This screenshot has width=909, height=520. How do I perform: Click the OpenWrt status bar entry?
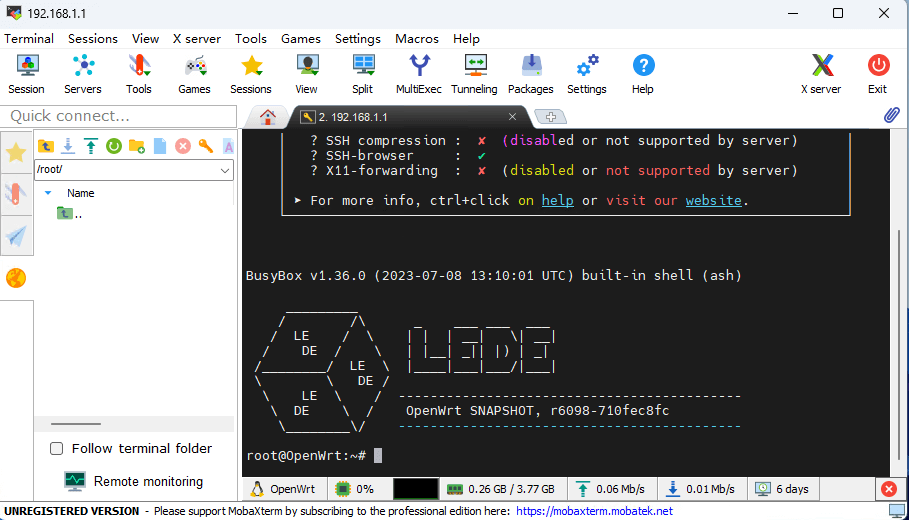click(x=283, y=489)
